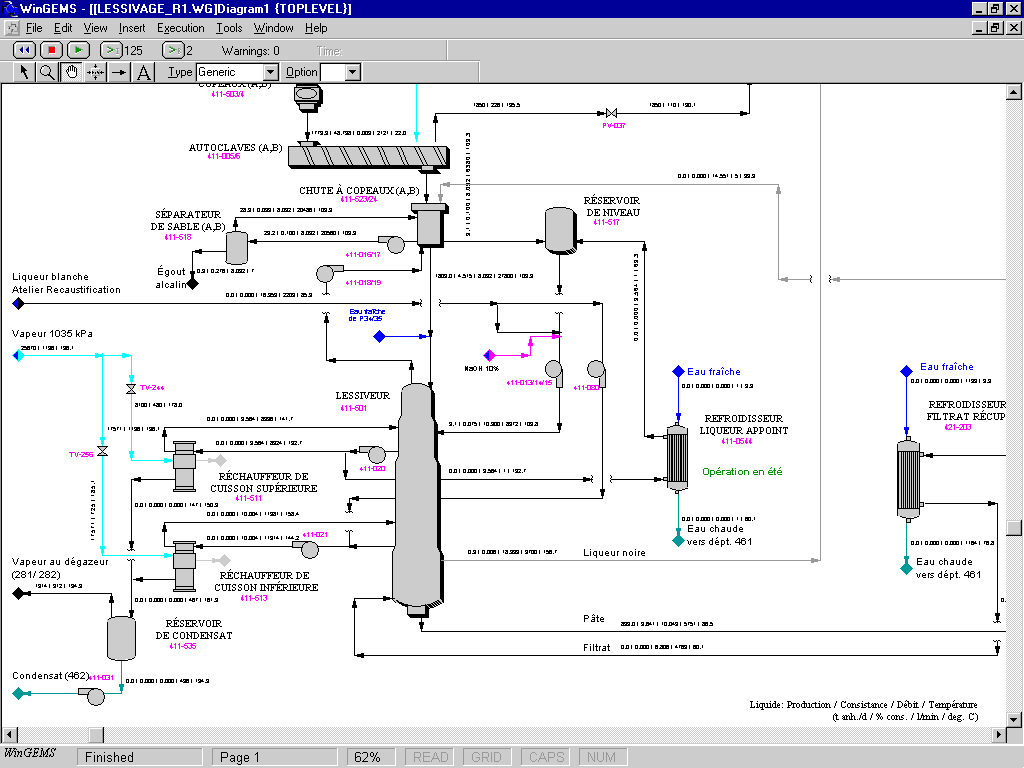Image resolution: width=1024 pixels, height=768 pixels.
Task: Open the Window menu
Action: [x=272, y=28]
